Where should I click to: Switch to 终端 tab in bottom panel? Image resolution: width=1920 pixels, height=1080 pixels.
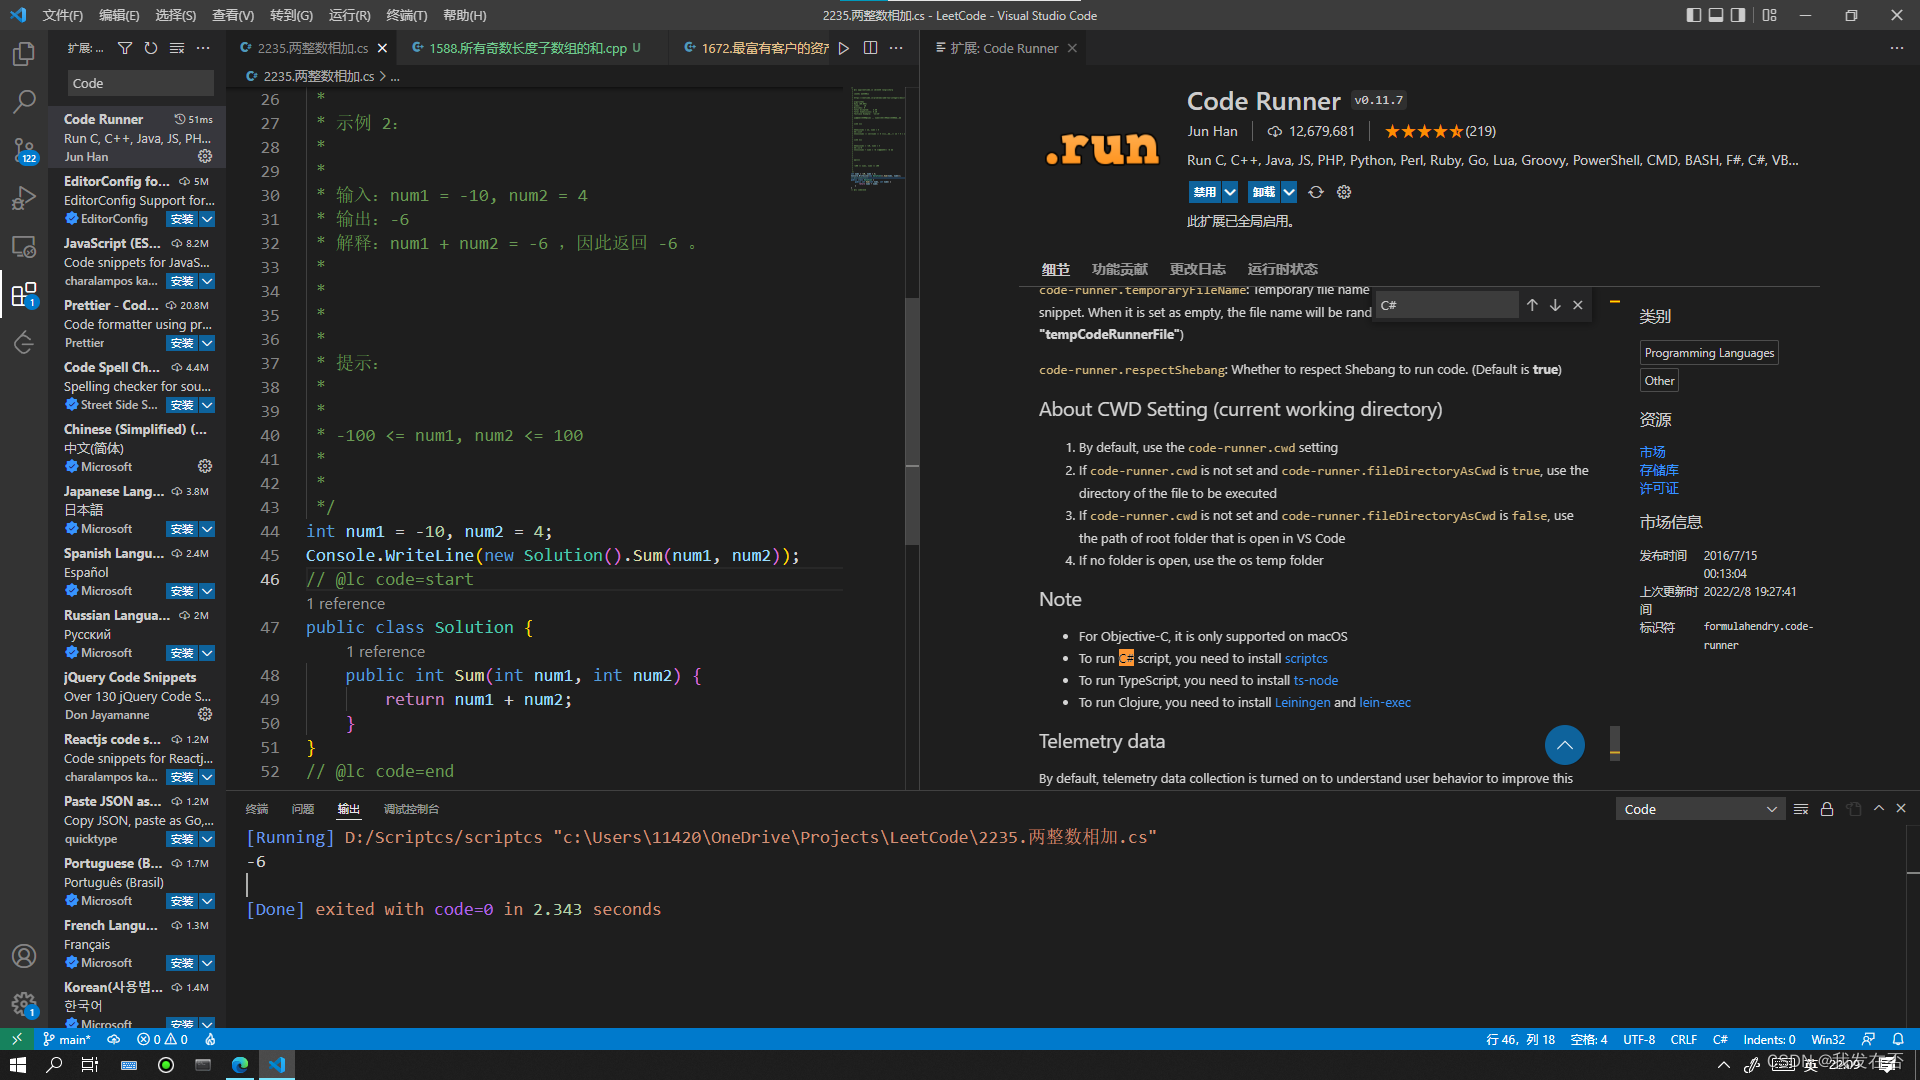257,809
